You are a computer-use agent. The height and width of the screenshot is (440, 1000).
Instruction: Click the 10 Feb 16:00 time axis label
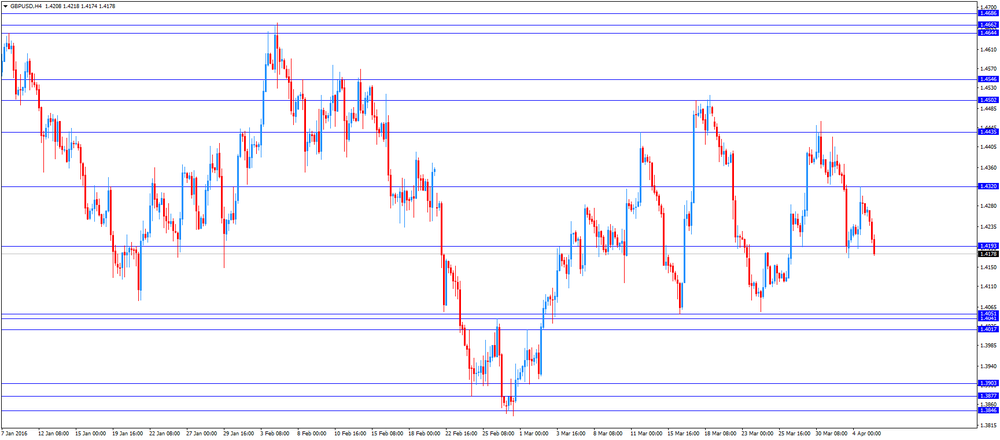pyautogui.click(x=349, y=434)
